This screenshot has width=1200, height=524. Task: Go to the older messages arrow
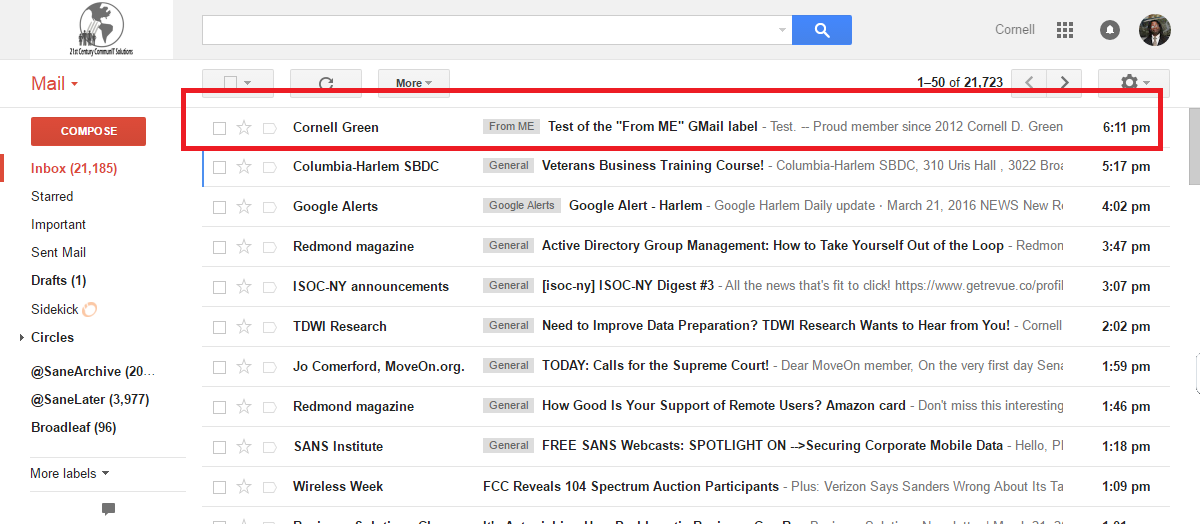point(1064,83)
